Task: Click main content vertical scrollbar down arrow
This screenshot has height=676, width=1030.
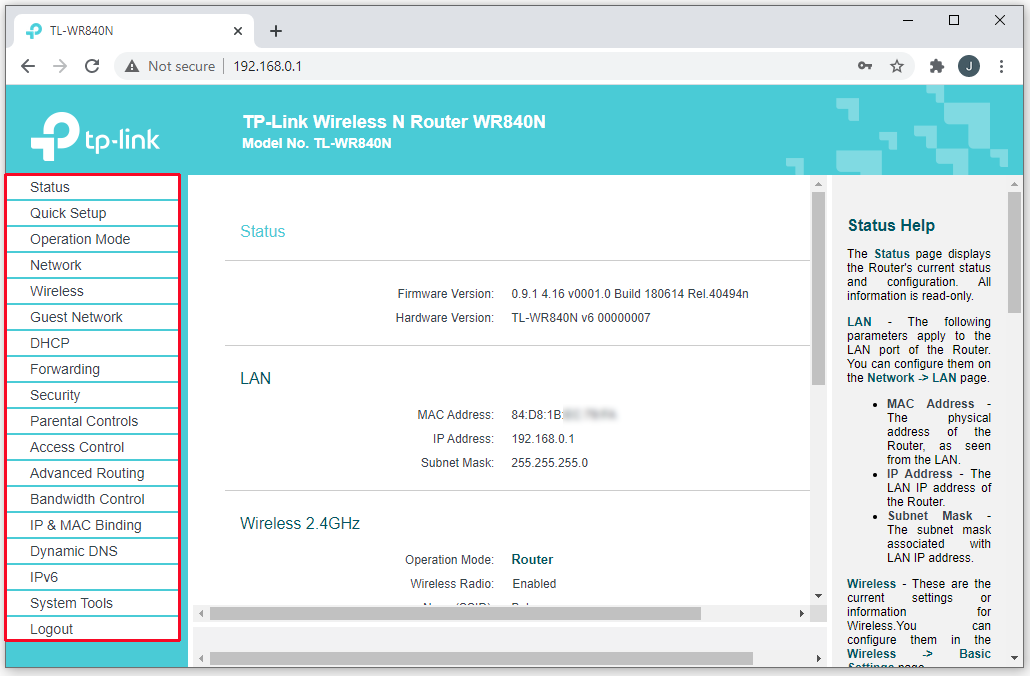Action: (x=818, y=596)
